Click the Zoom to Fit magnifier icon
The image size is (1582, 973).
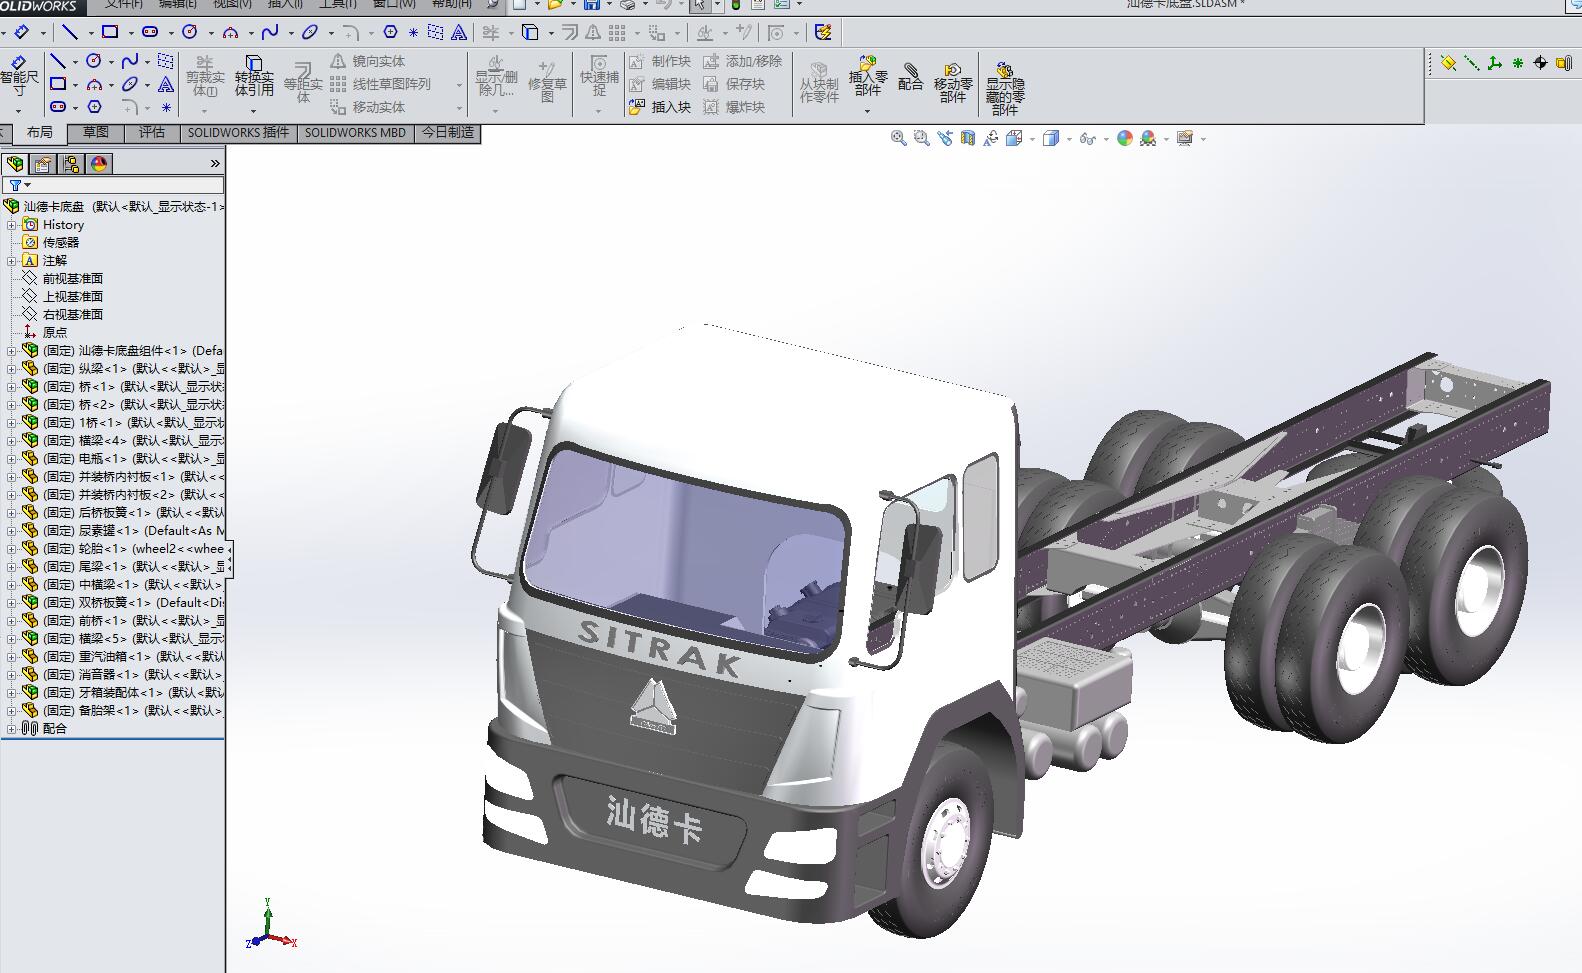point(899,139)
